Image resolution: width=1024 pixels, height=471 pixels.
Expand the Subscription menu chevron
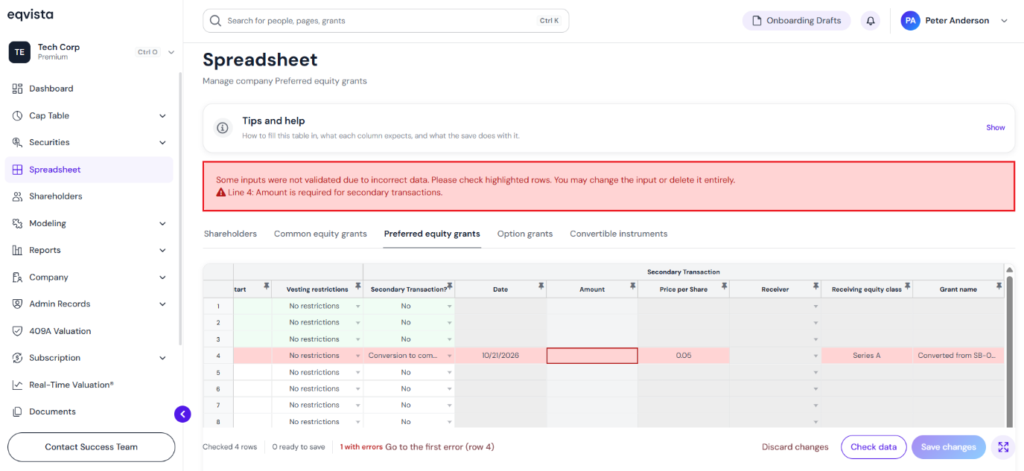pyautogui.click(x=163, y=358)
